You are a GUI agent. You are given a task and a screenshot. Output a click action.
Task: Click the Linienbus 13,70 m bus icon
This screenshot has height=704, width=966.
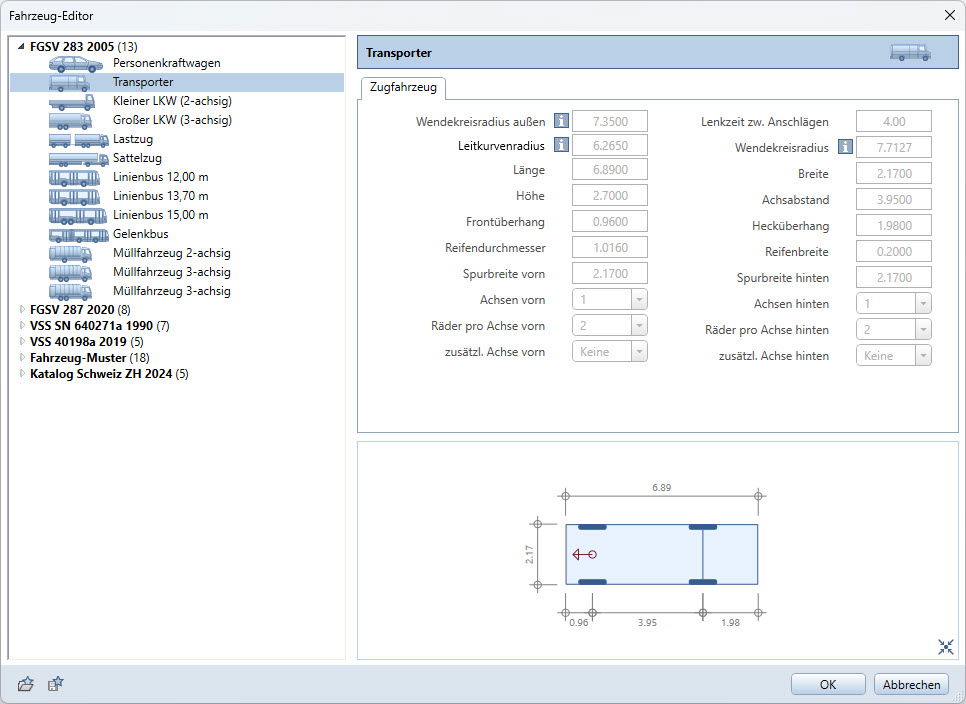pyautogui.click(x=75, y=197)
